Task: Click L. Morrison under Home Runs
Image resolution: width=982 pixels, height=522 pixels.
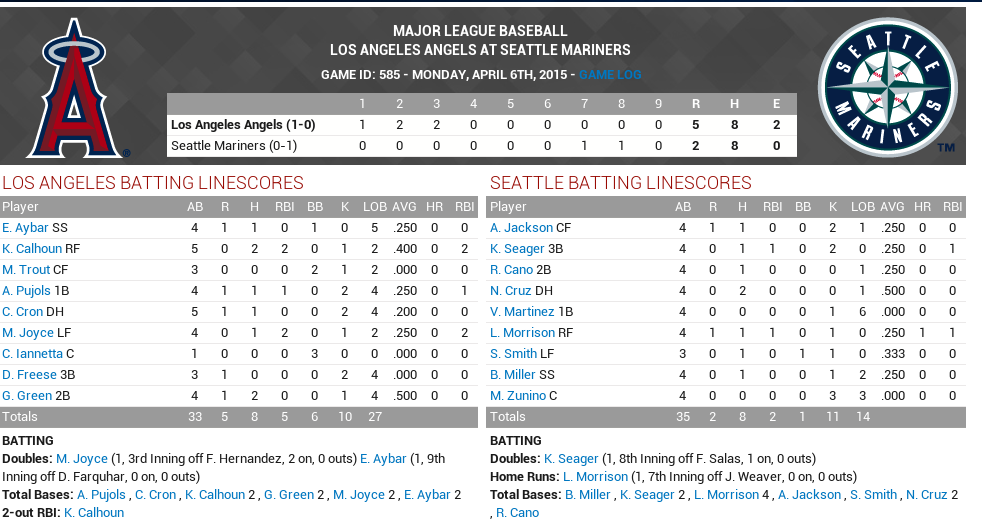Action: [x=595, y=477]
